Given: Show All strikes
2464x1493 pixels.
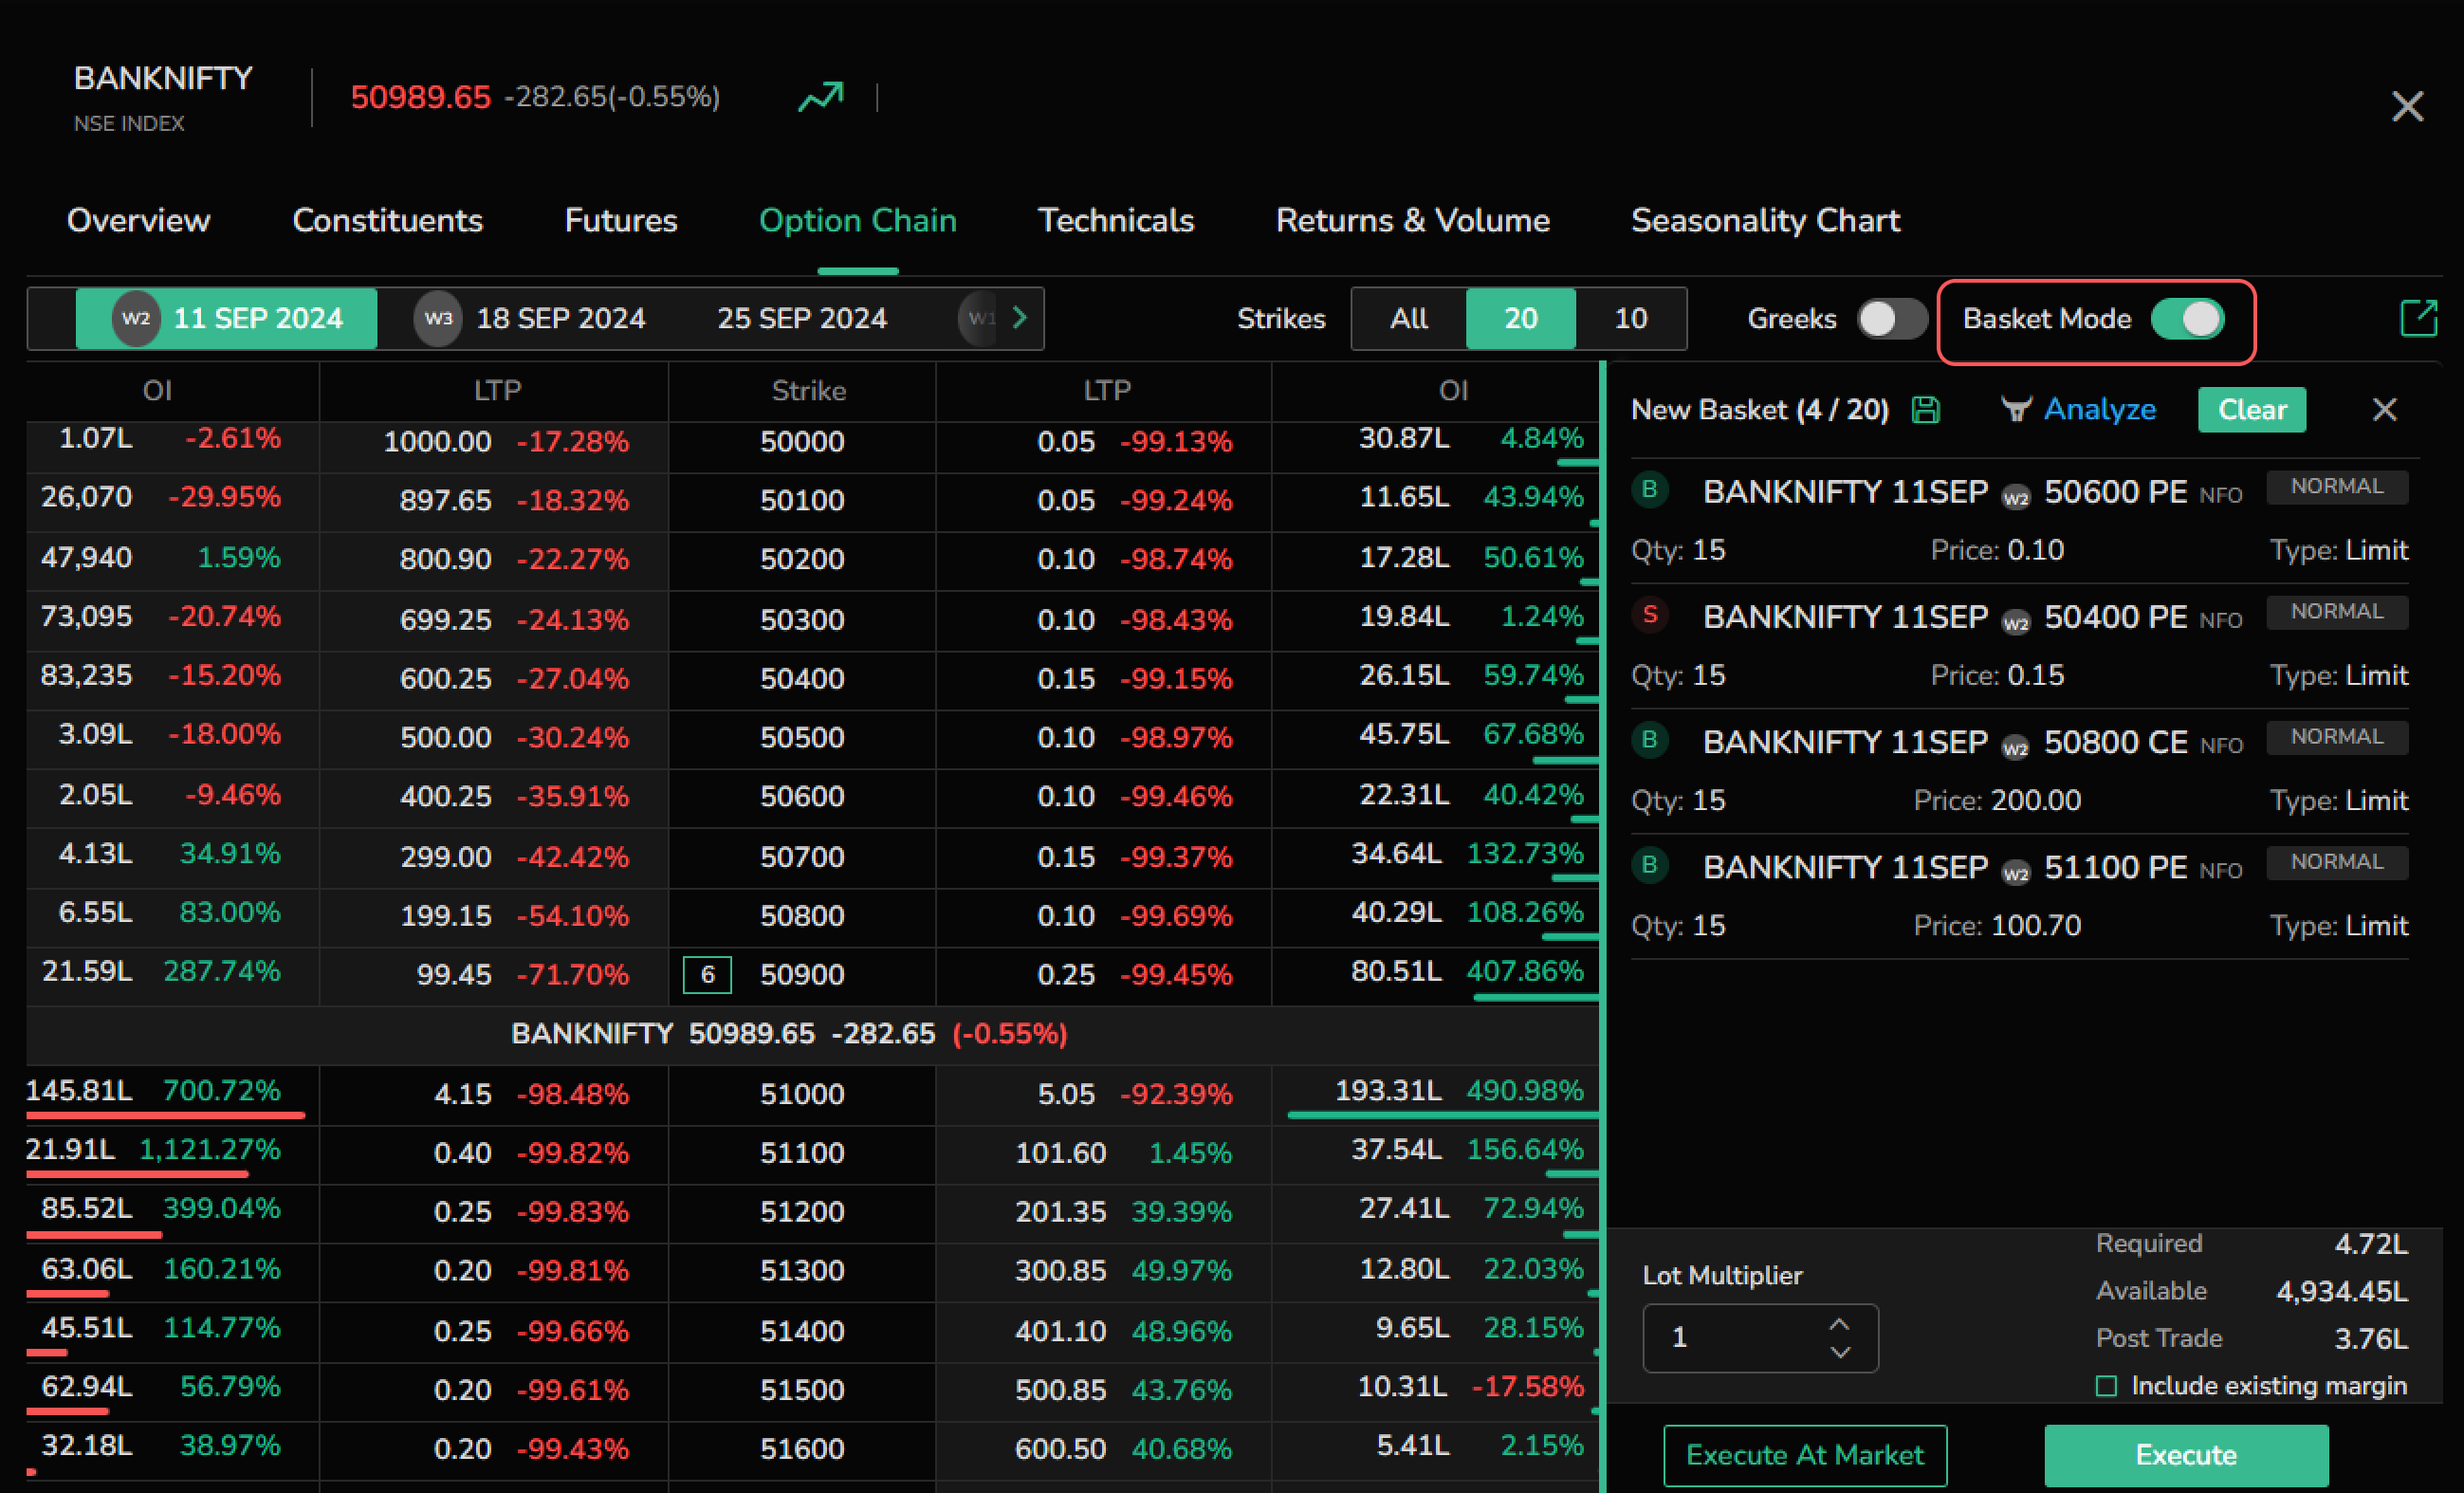Looking at the screenshot, I should [1408, 318].
